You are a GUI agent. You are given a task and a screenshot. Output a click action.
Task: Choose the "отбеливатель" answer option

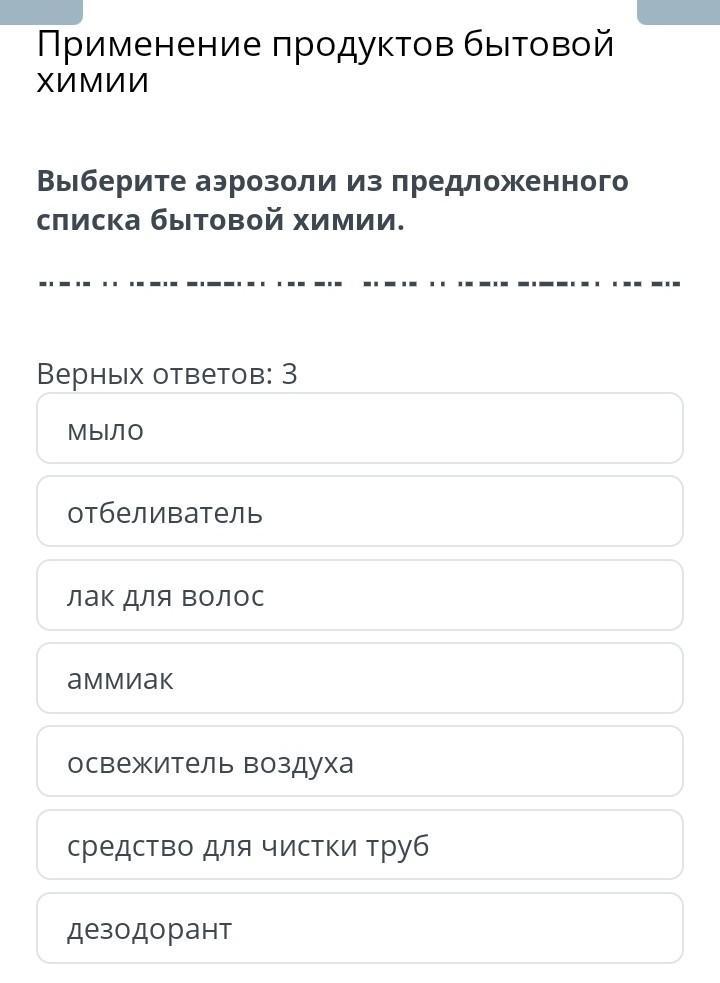pyautogui.click(x=360, y=512)
